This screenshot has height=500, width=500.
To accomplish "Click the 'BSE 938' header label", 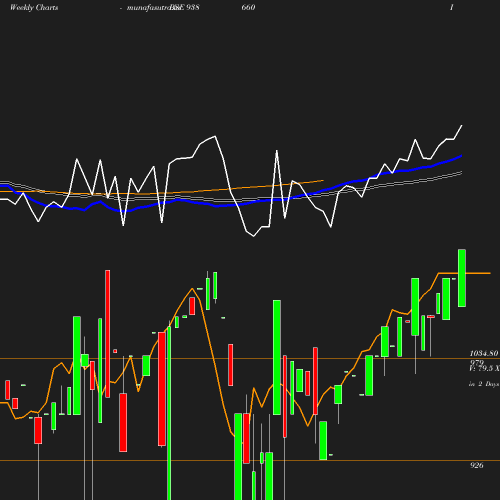I will point(185,7).
